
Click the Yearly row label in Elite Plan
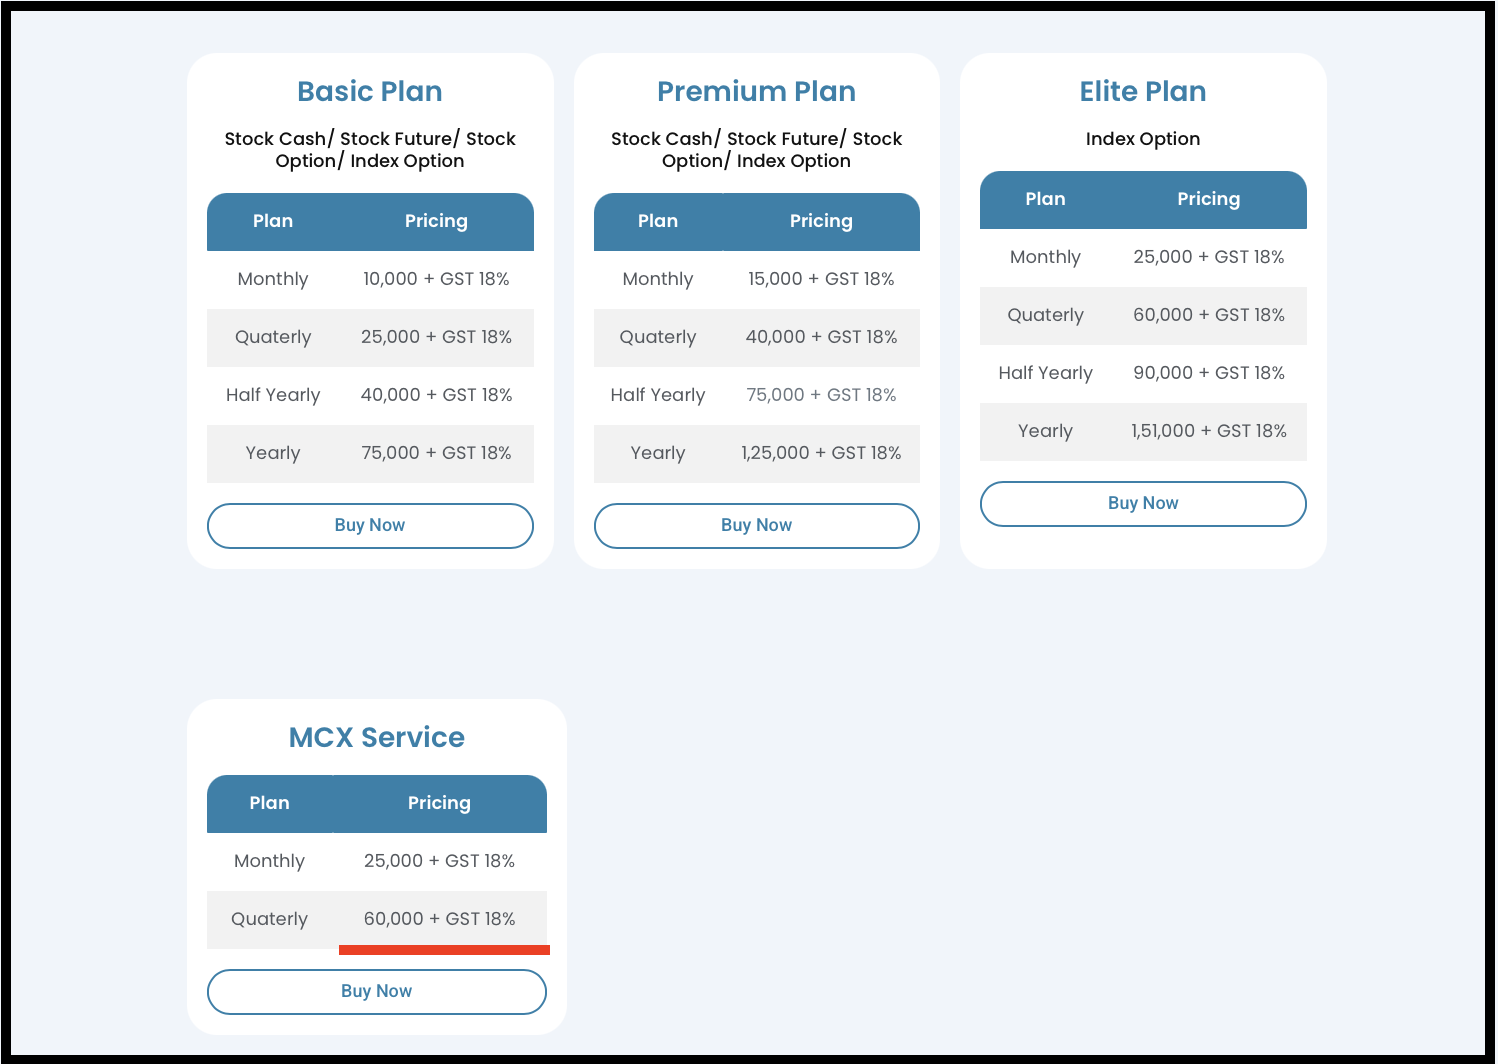tap(1045, 431)
